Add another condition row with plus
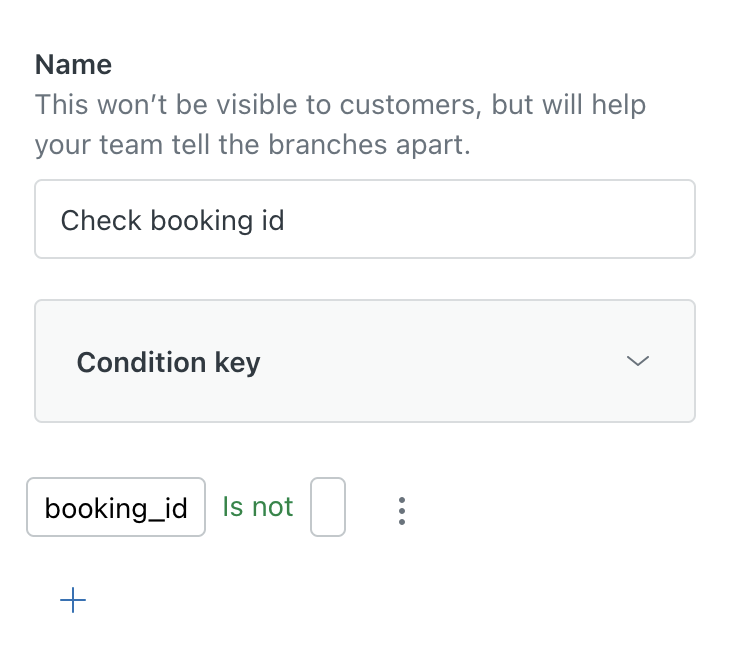The image size is (730, 658). point(73,600)
